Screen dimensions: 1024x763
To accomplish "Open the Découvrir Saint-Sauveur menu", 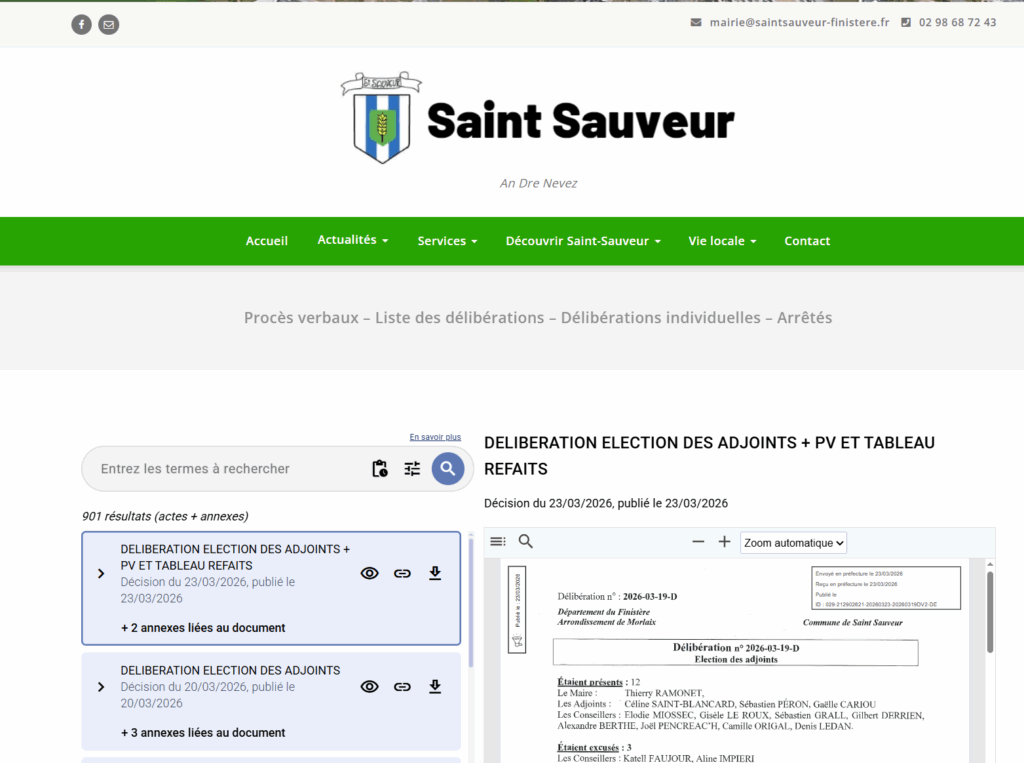I will pos(582,241).
